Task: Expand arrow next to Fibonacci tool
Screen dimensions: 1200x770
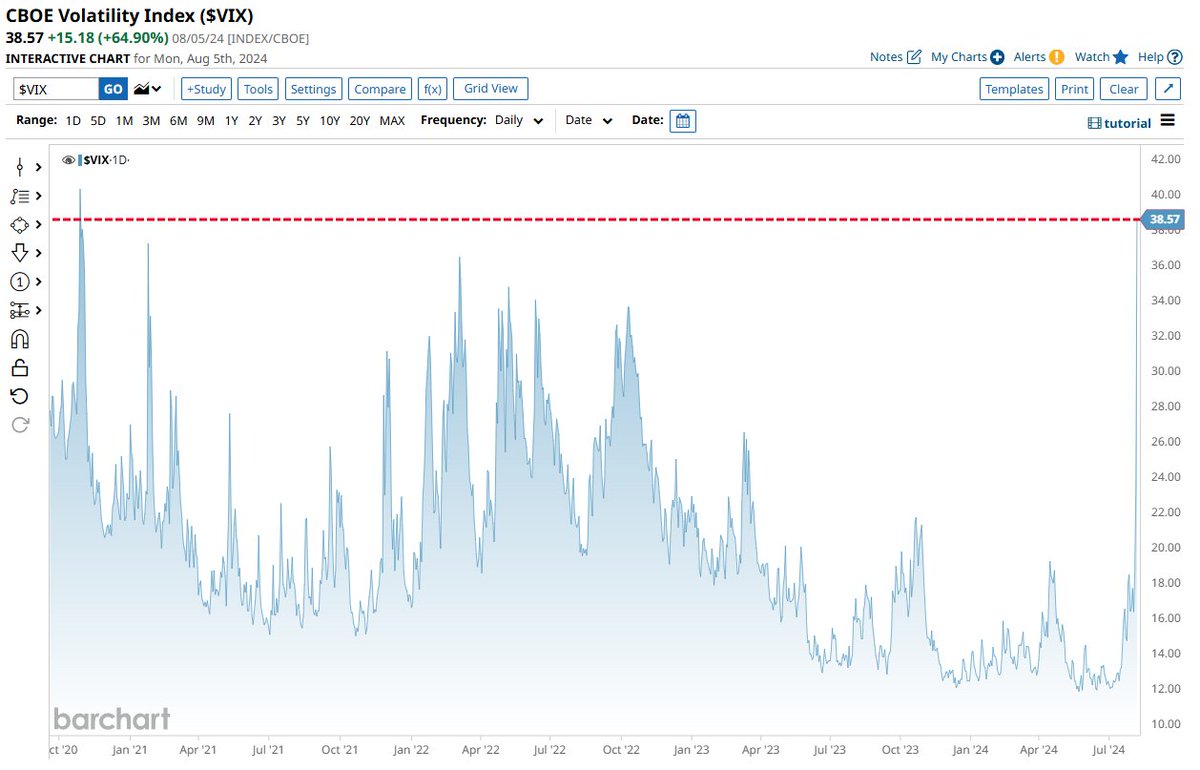Action: [39, 196]
